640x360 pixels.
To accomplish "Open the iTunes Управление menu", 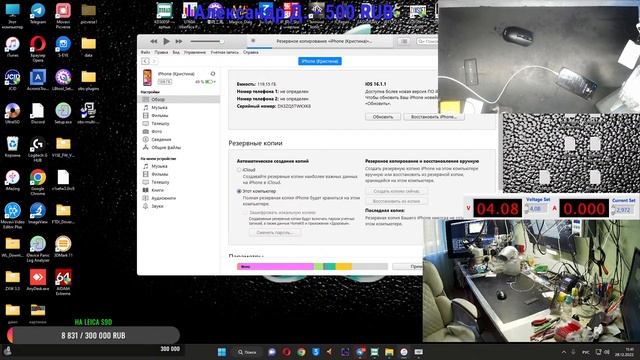I will tap(195, 52).
